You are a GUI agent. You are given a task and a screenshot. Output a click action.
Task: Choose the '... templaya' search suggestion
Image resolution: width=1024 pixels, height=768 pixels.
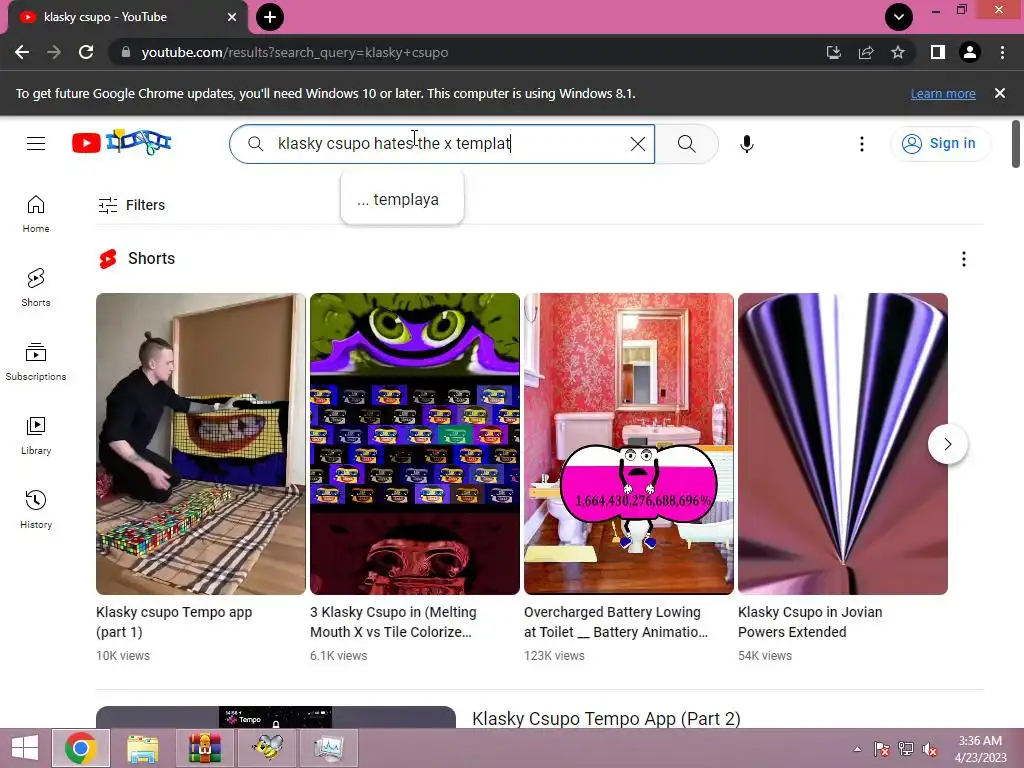point(402,199)
